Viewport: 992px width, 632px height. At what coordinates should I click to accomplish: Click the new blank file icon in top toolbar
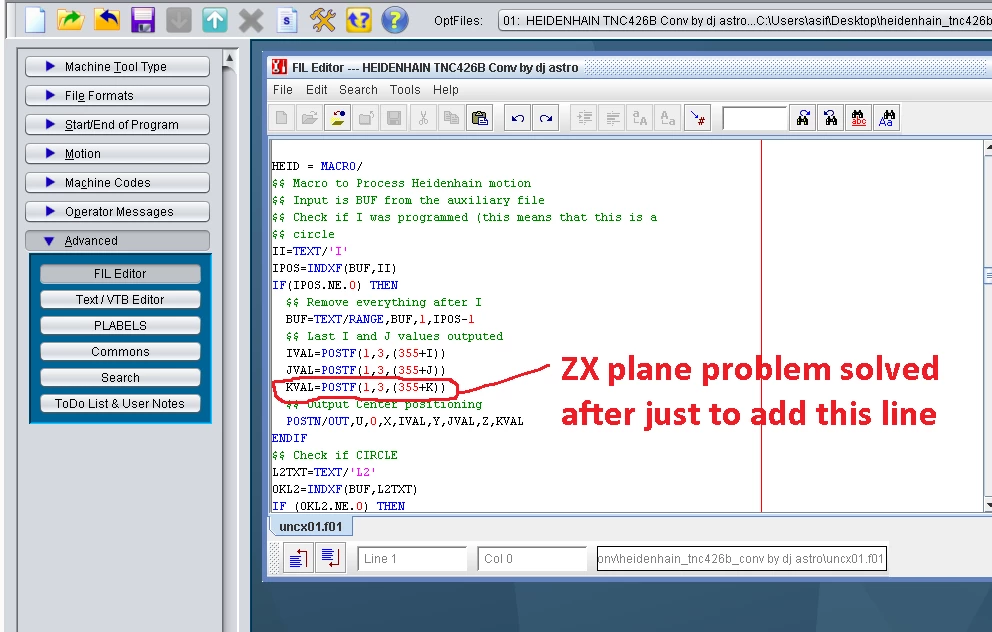[x=35, y=20]
